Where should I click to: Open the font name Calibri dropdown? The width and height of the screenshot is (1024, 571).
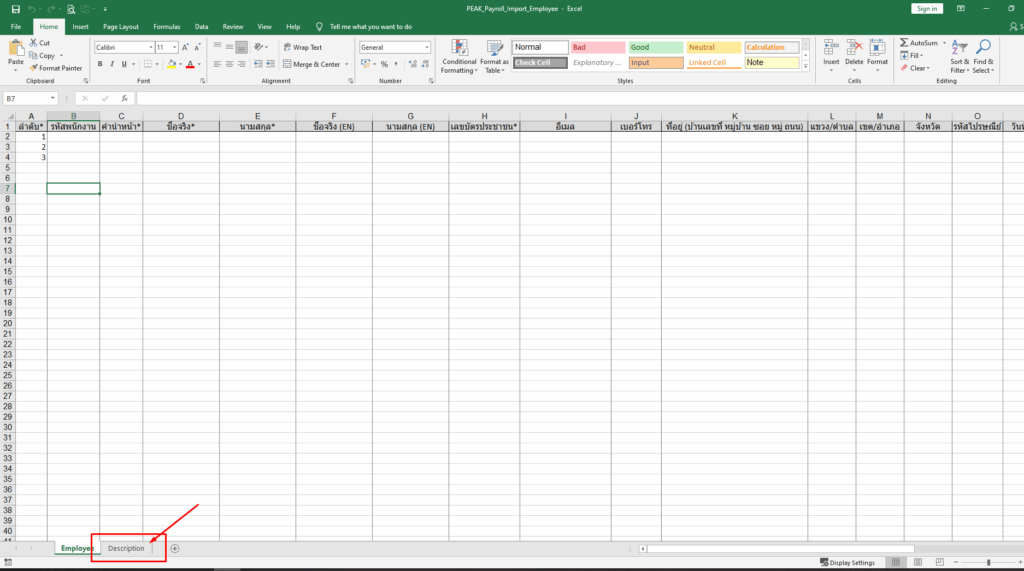pyautogui.click(x=151, y=48)
